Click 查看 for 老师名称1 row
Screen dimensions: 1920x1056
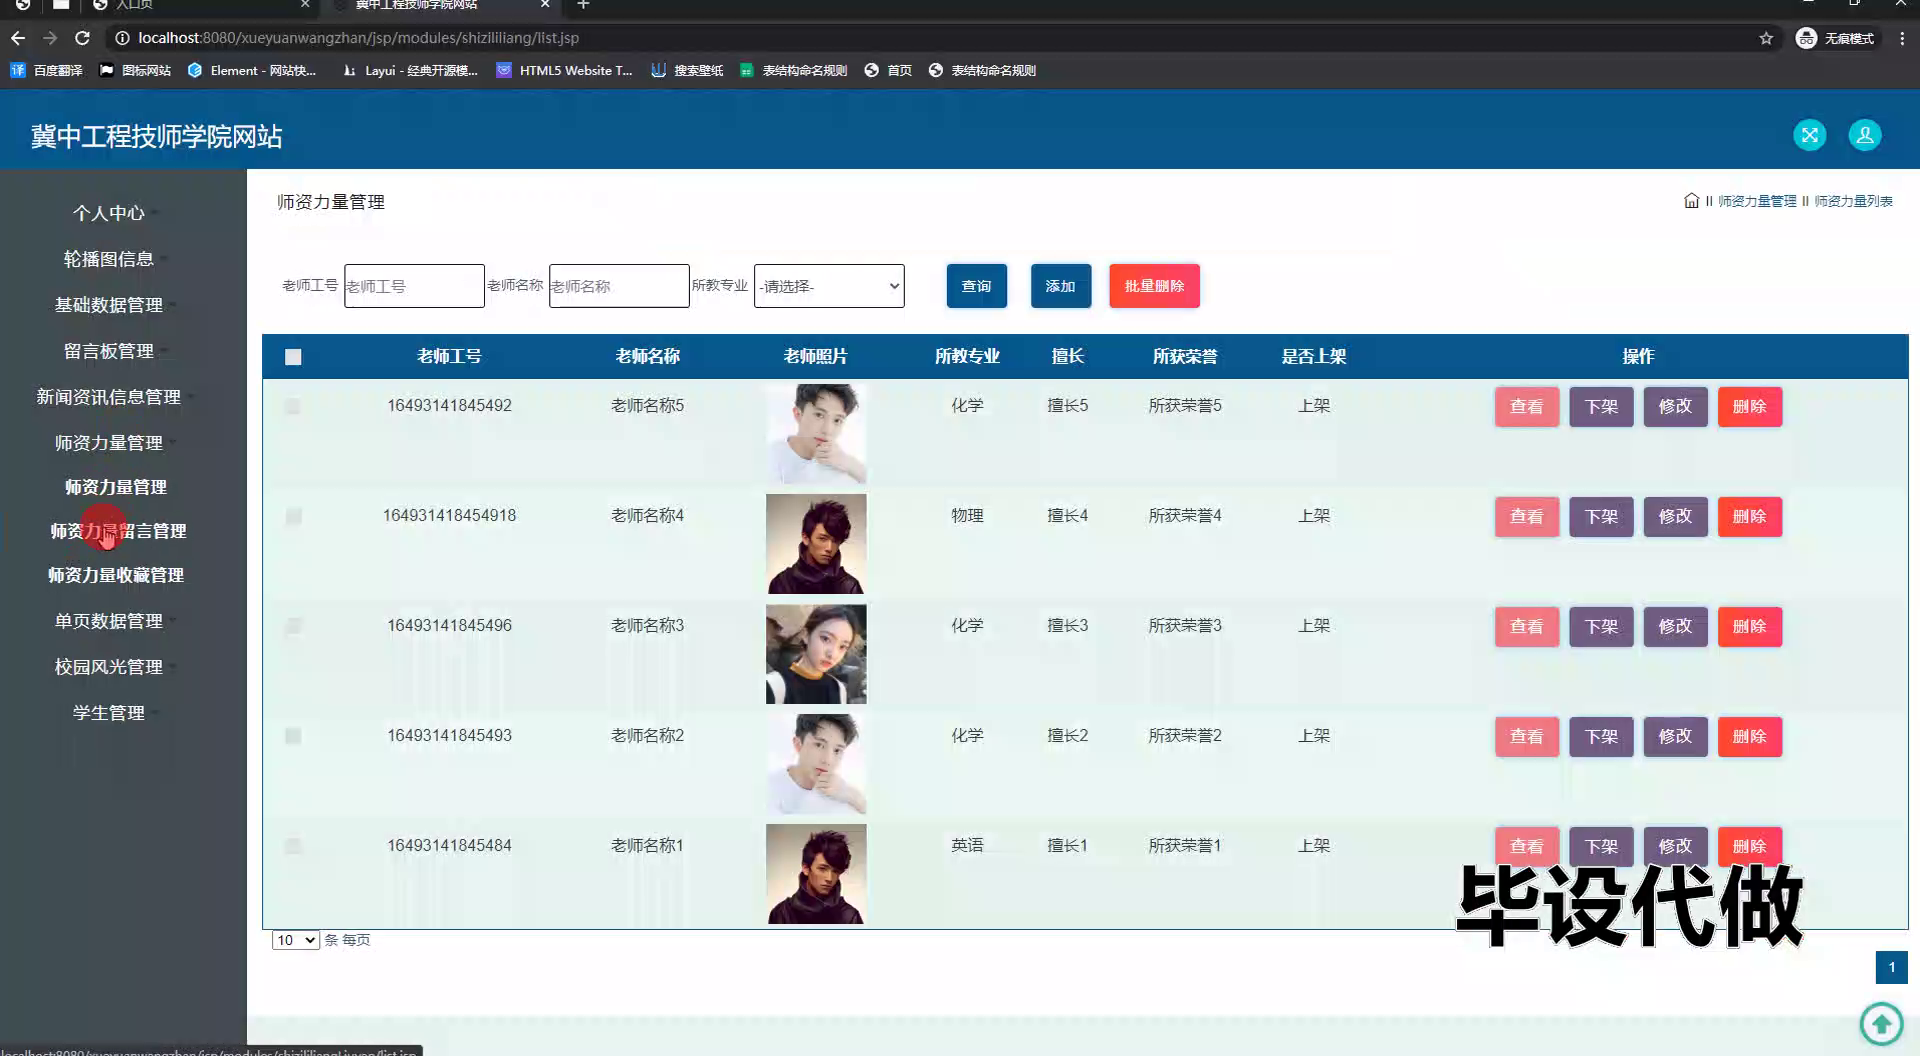(x=1526, y=847)
